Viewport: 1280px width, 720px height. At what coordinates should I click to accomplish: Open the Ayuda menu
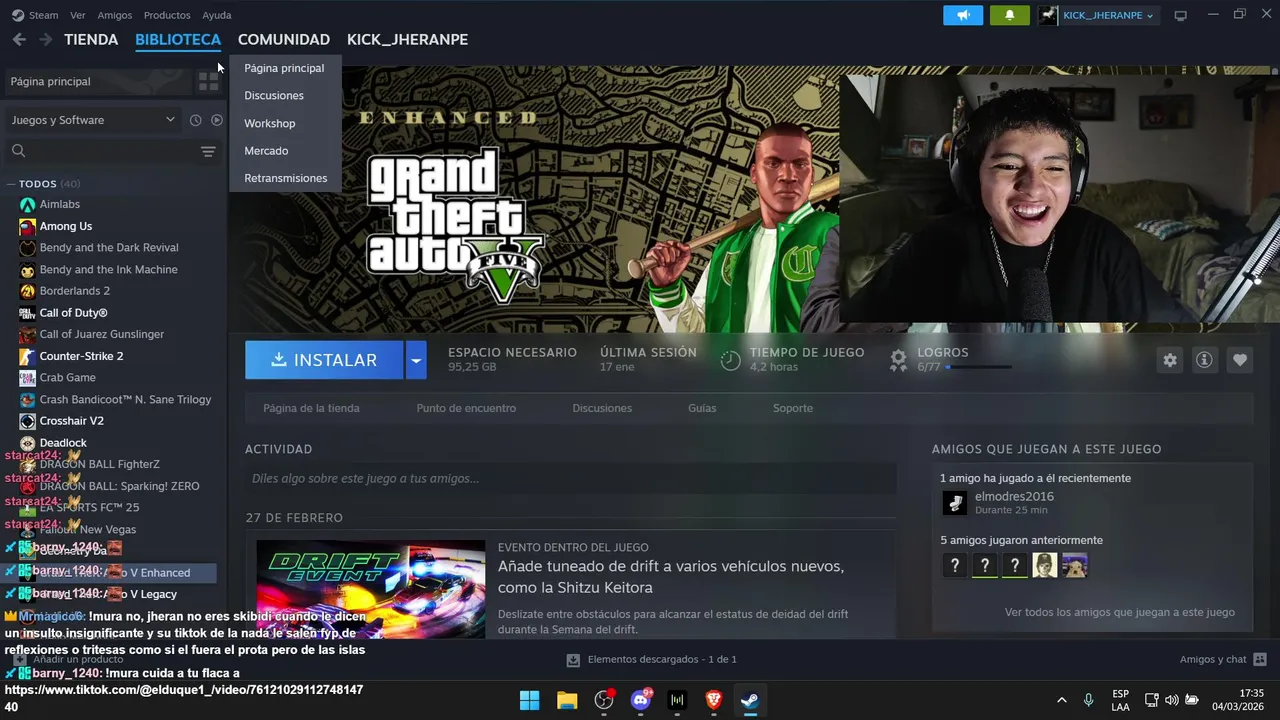click(217, 15)
